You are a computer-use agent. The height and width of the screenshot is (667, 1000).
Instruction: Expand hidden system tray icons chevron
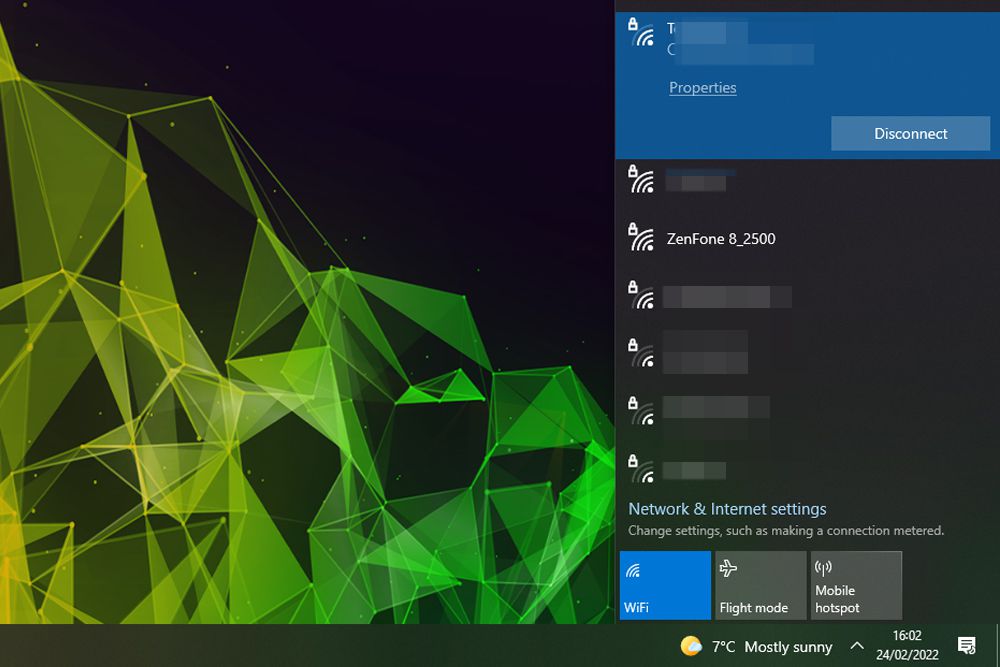[x=857, y=646]
